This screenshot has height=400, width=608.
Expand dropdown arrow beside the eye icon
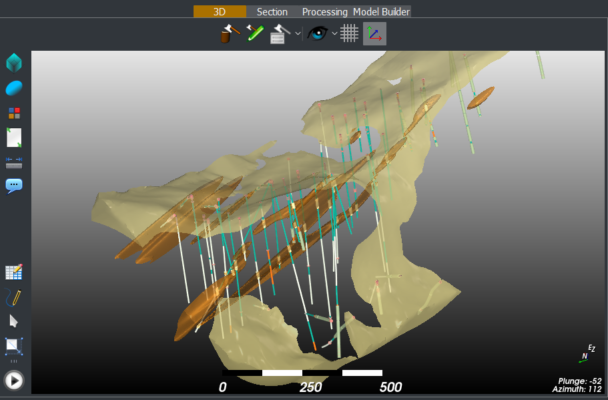[334, 34]
